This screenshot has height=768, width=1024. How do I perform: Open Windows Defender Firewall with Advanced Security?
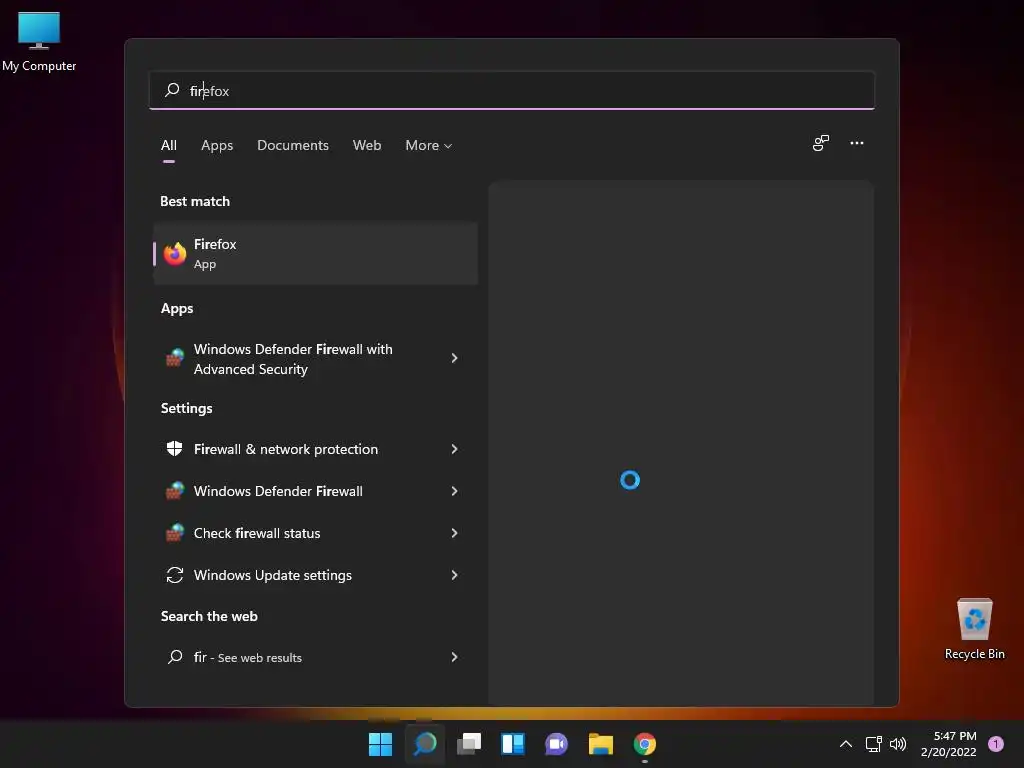(x=315, y=359)
